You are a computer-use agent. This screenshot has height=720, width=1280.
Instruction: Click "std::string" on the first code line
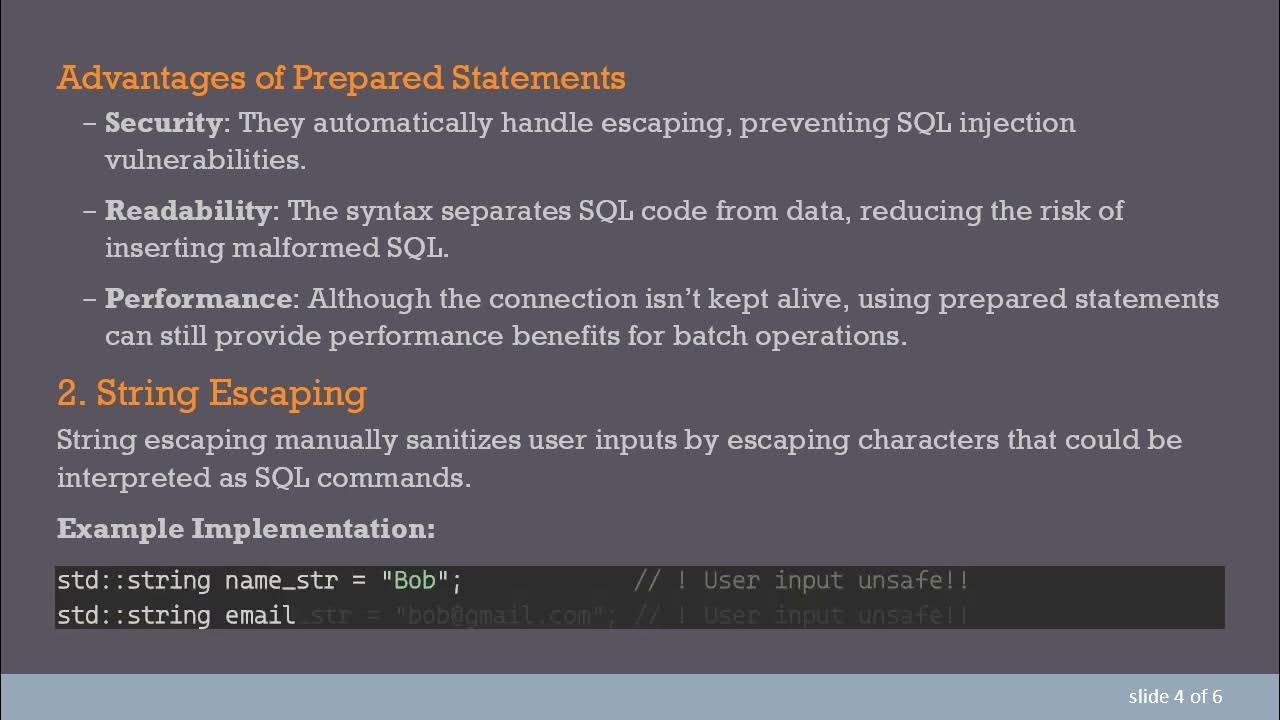click(133, 581)
